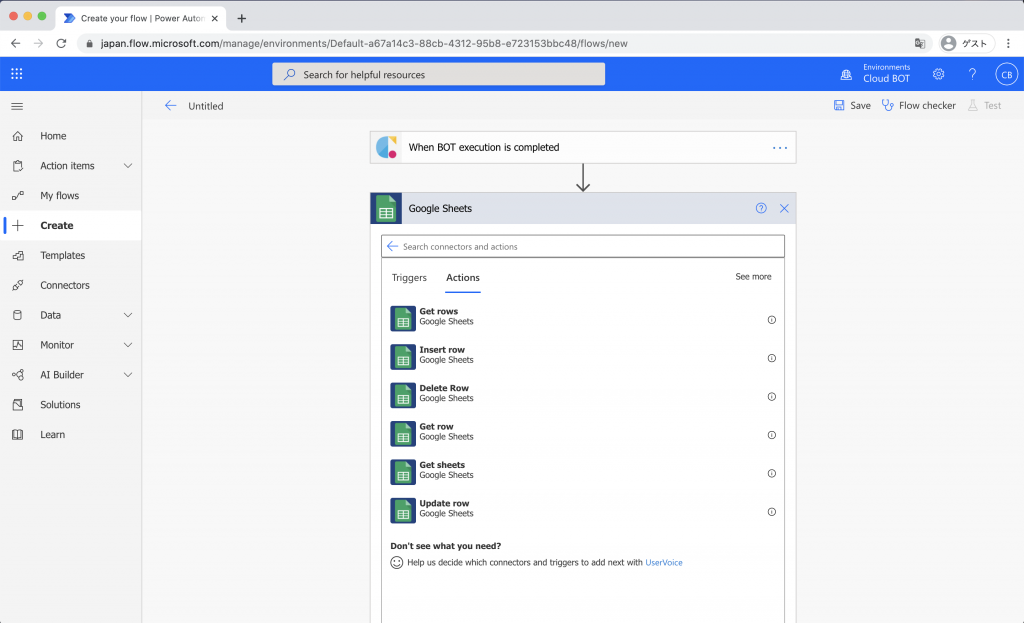Click the Google Sheets help icon
Screen dimensions: 1024x623
761,208
